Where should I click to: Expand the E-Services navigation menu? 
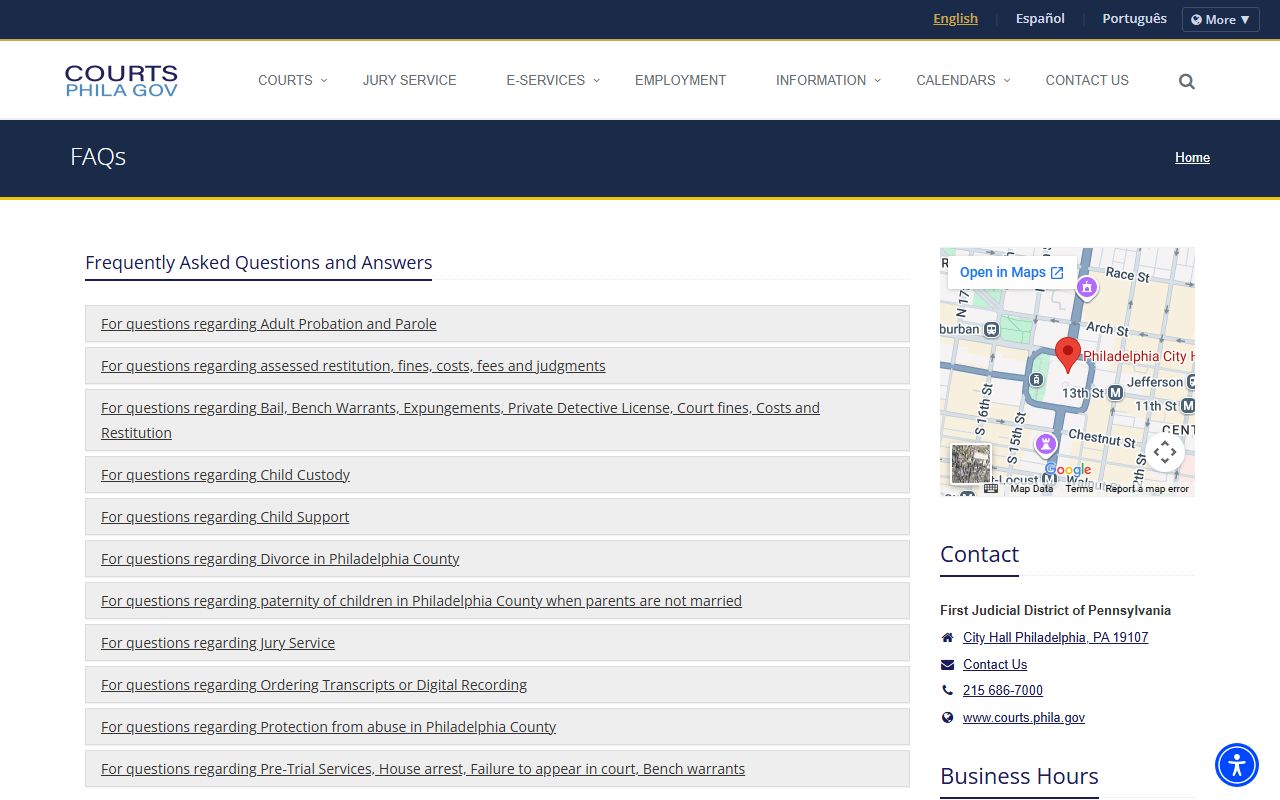552,80
